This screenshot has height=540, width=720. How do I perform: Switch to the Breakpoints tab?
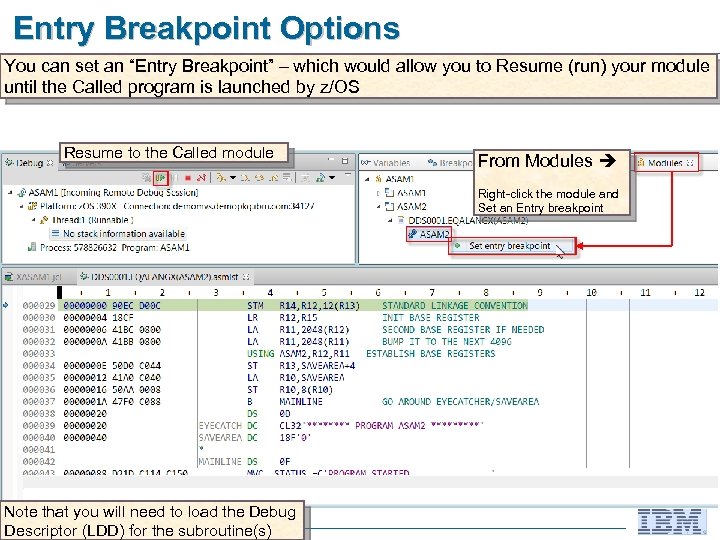[x=450, y=163]
